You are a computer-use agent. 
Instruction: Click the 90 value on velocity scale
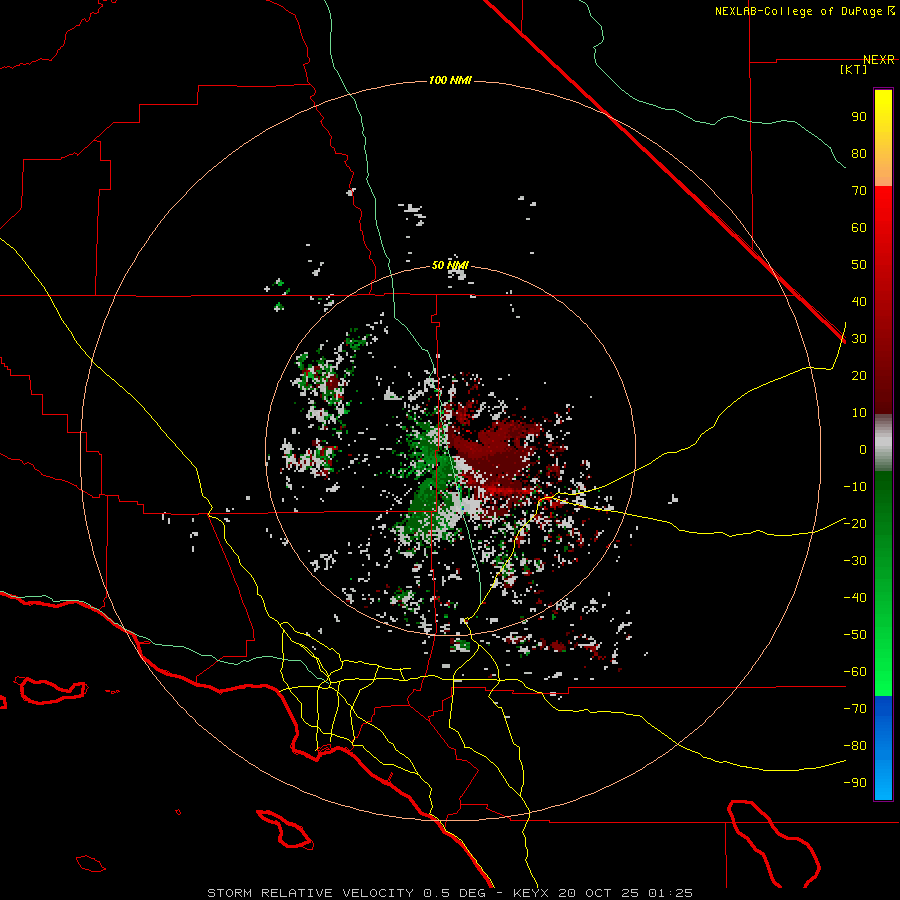coord(859,117)
